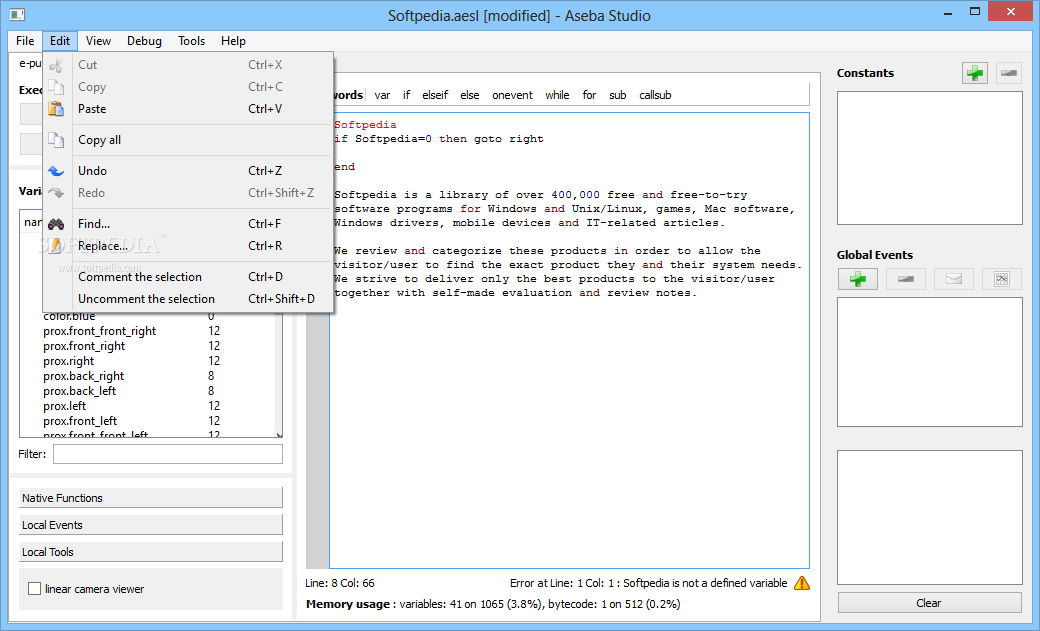1040x631 pixels.
Task: Add a new constant with green plus
Action: [x=974, y=73]
